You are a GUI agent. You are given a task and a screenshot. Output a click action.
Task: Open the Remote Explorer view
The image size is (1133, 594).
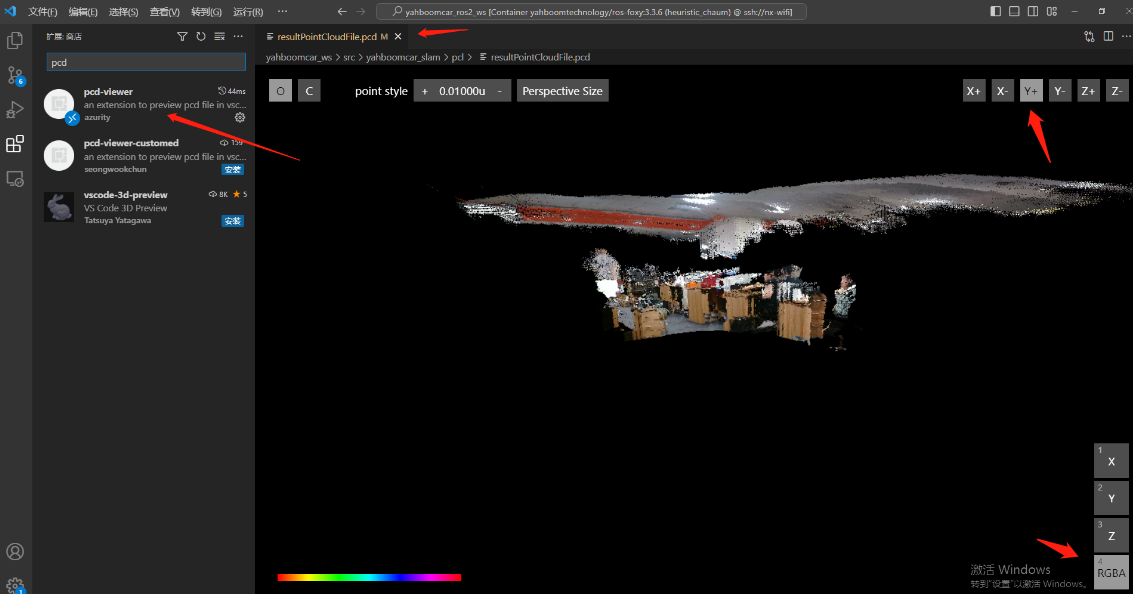point(15,179)
